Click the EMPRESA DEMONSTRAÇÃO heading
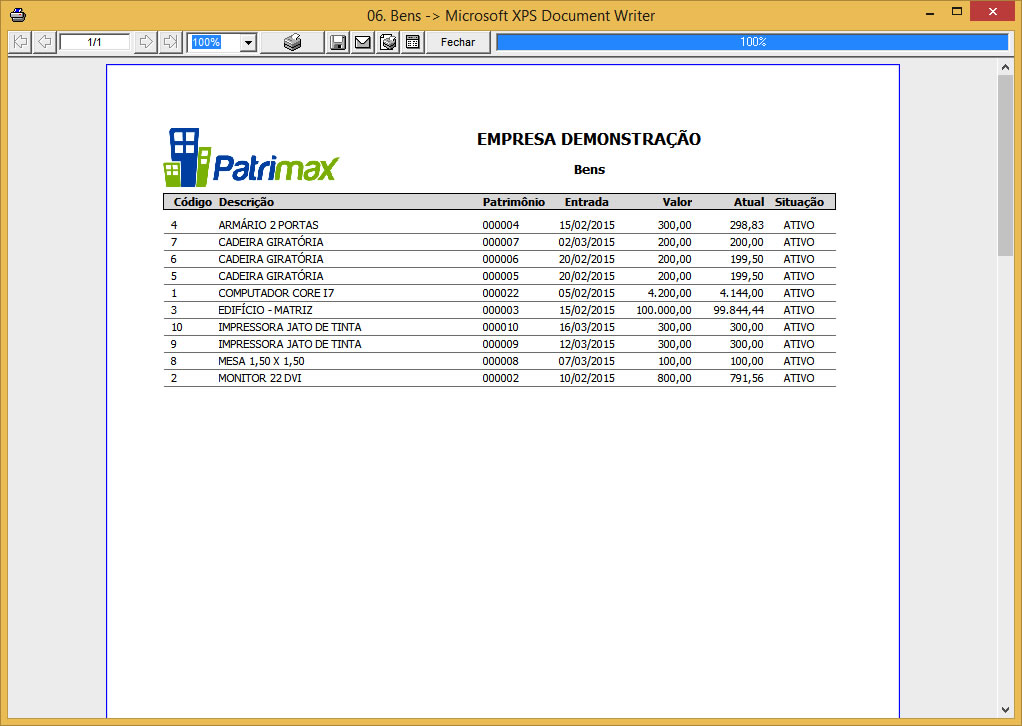Viewport: 1022px width, 726px height. 589,139
